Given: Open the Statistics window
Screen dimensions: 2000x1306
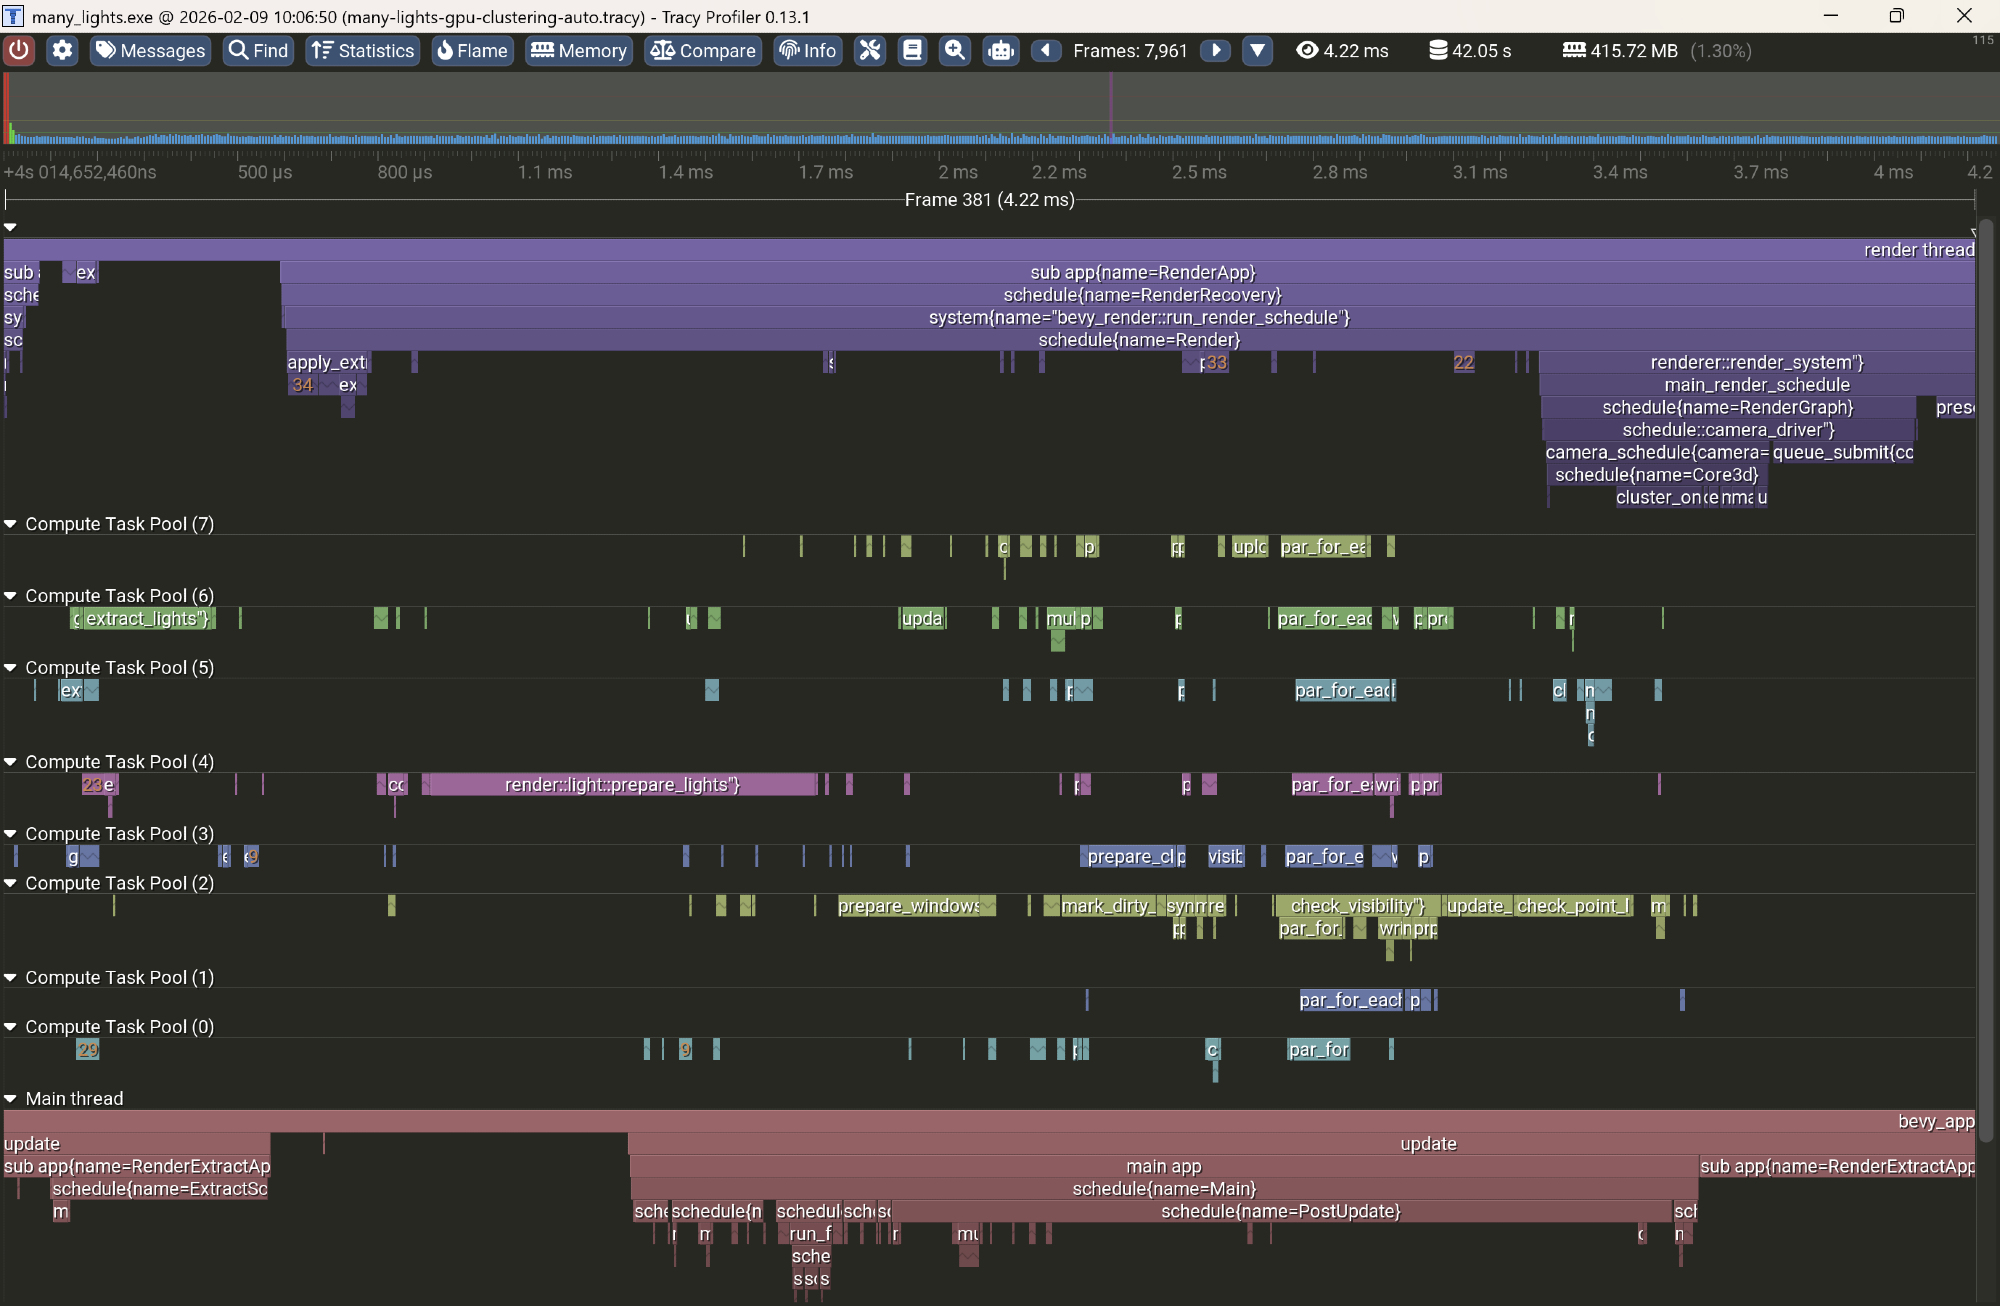Looking at the screenshot, I should point(362,50).
